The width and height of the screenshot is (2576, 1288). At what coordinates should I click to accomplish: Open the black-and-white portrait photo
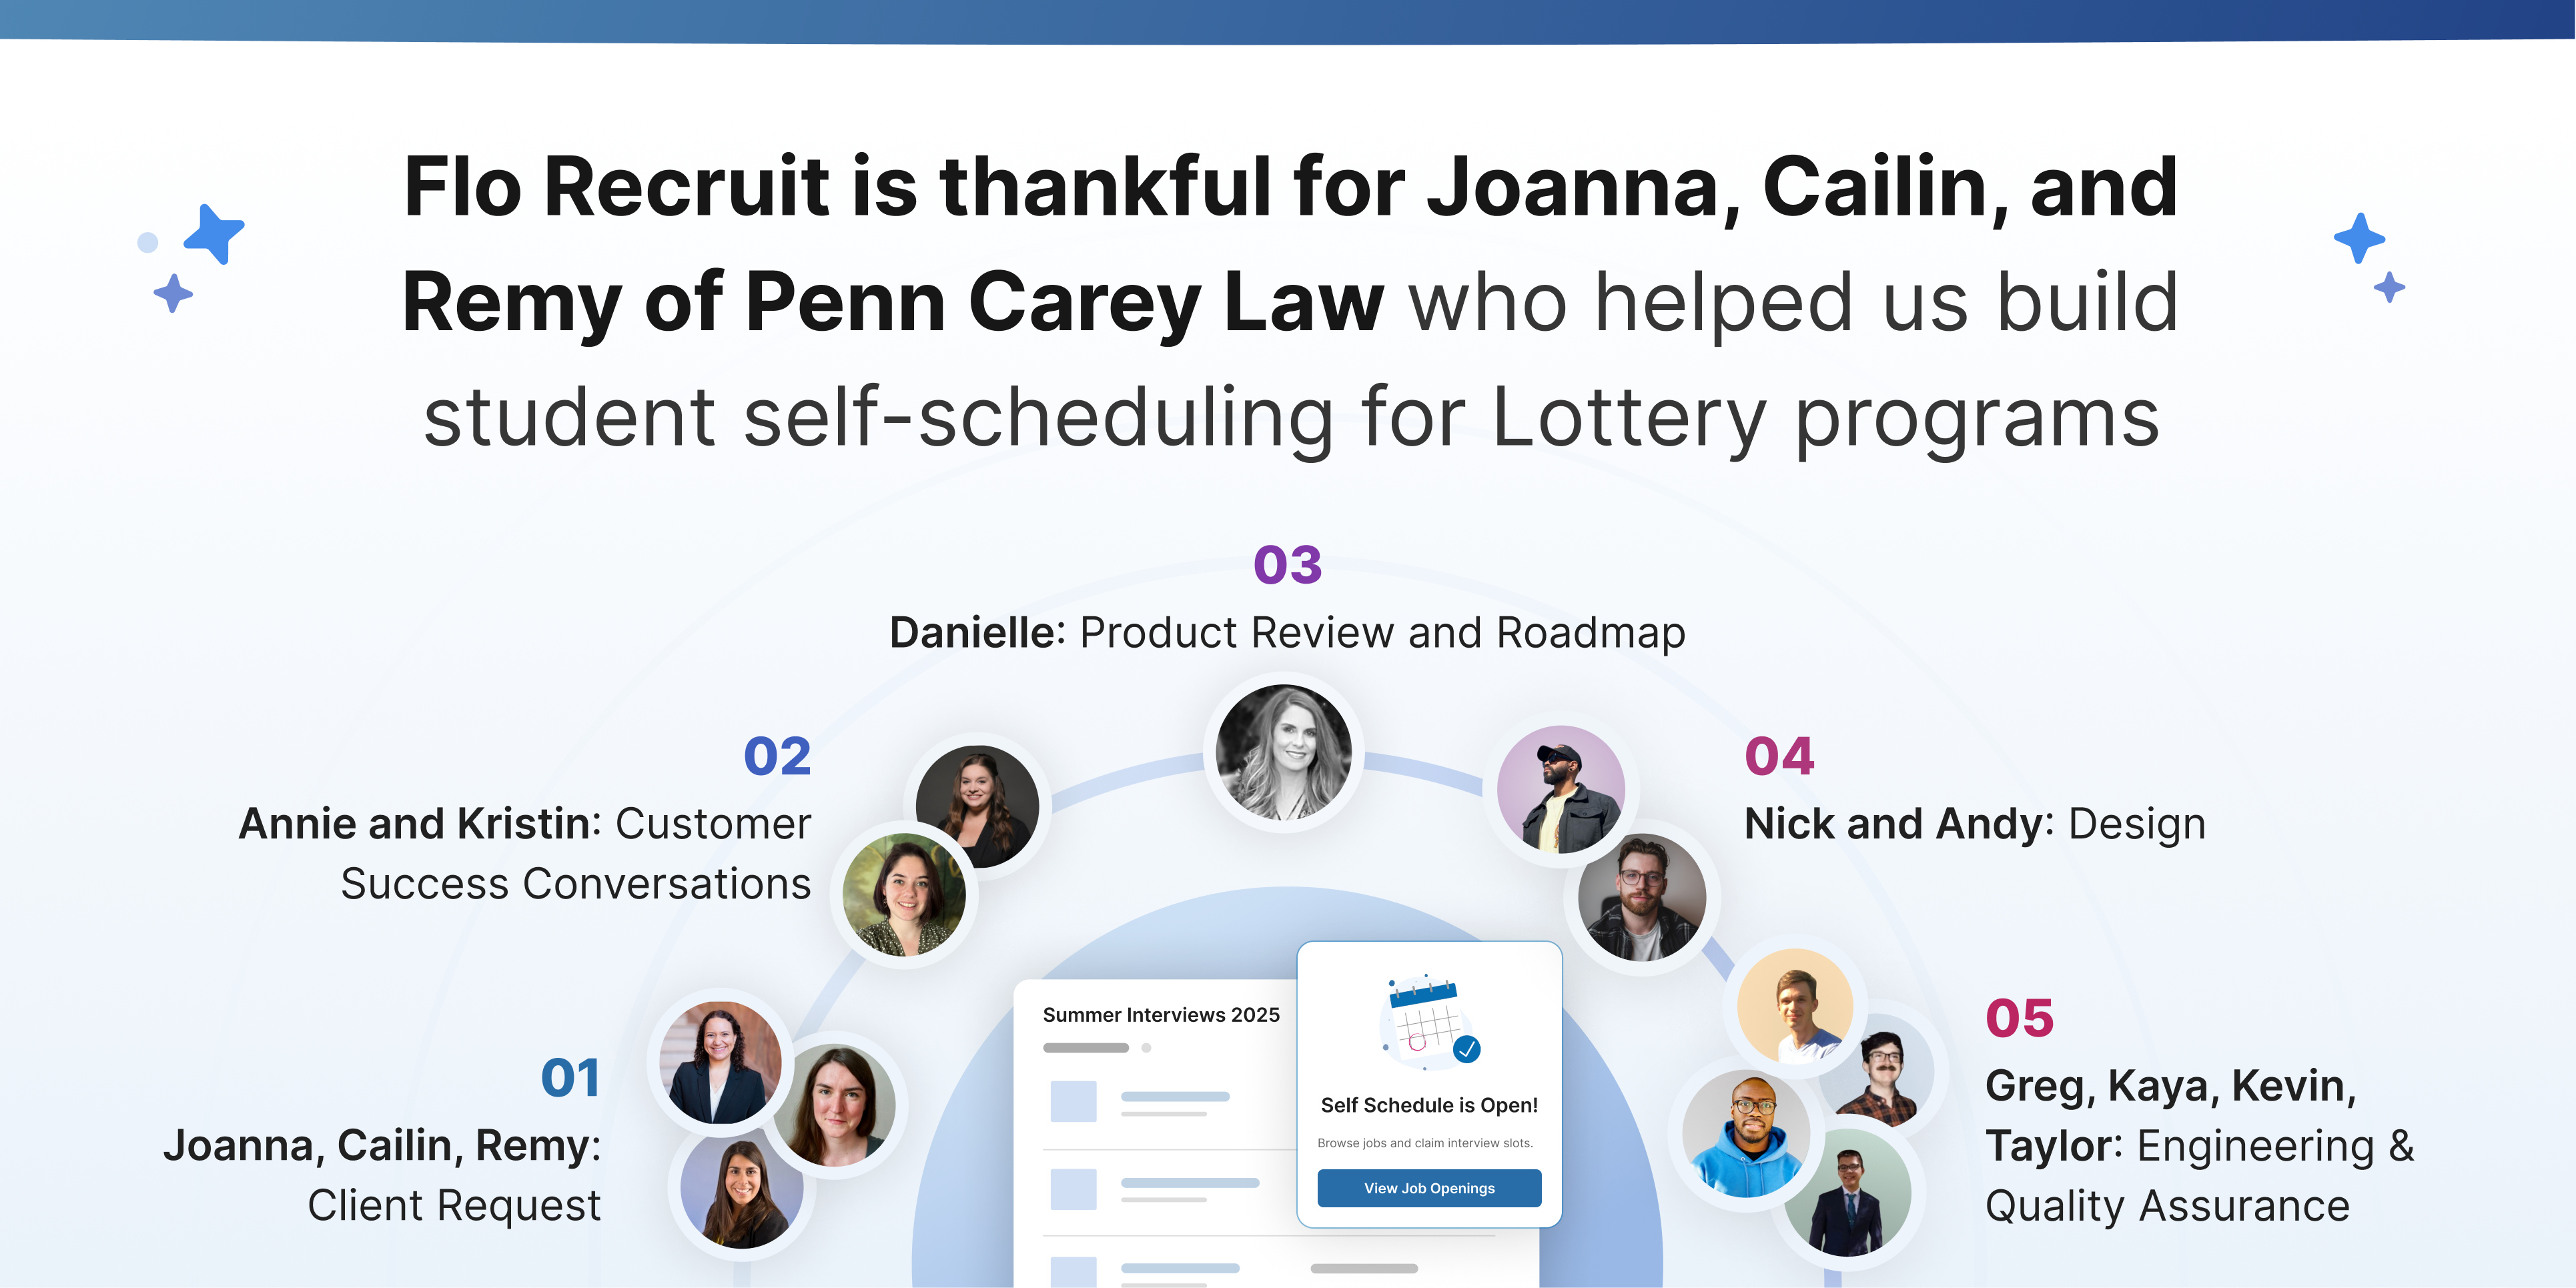pos(1283,751)
